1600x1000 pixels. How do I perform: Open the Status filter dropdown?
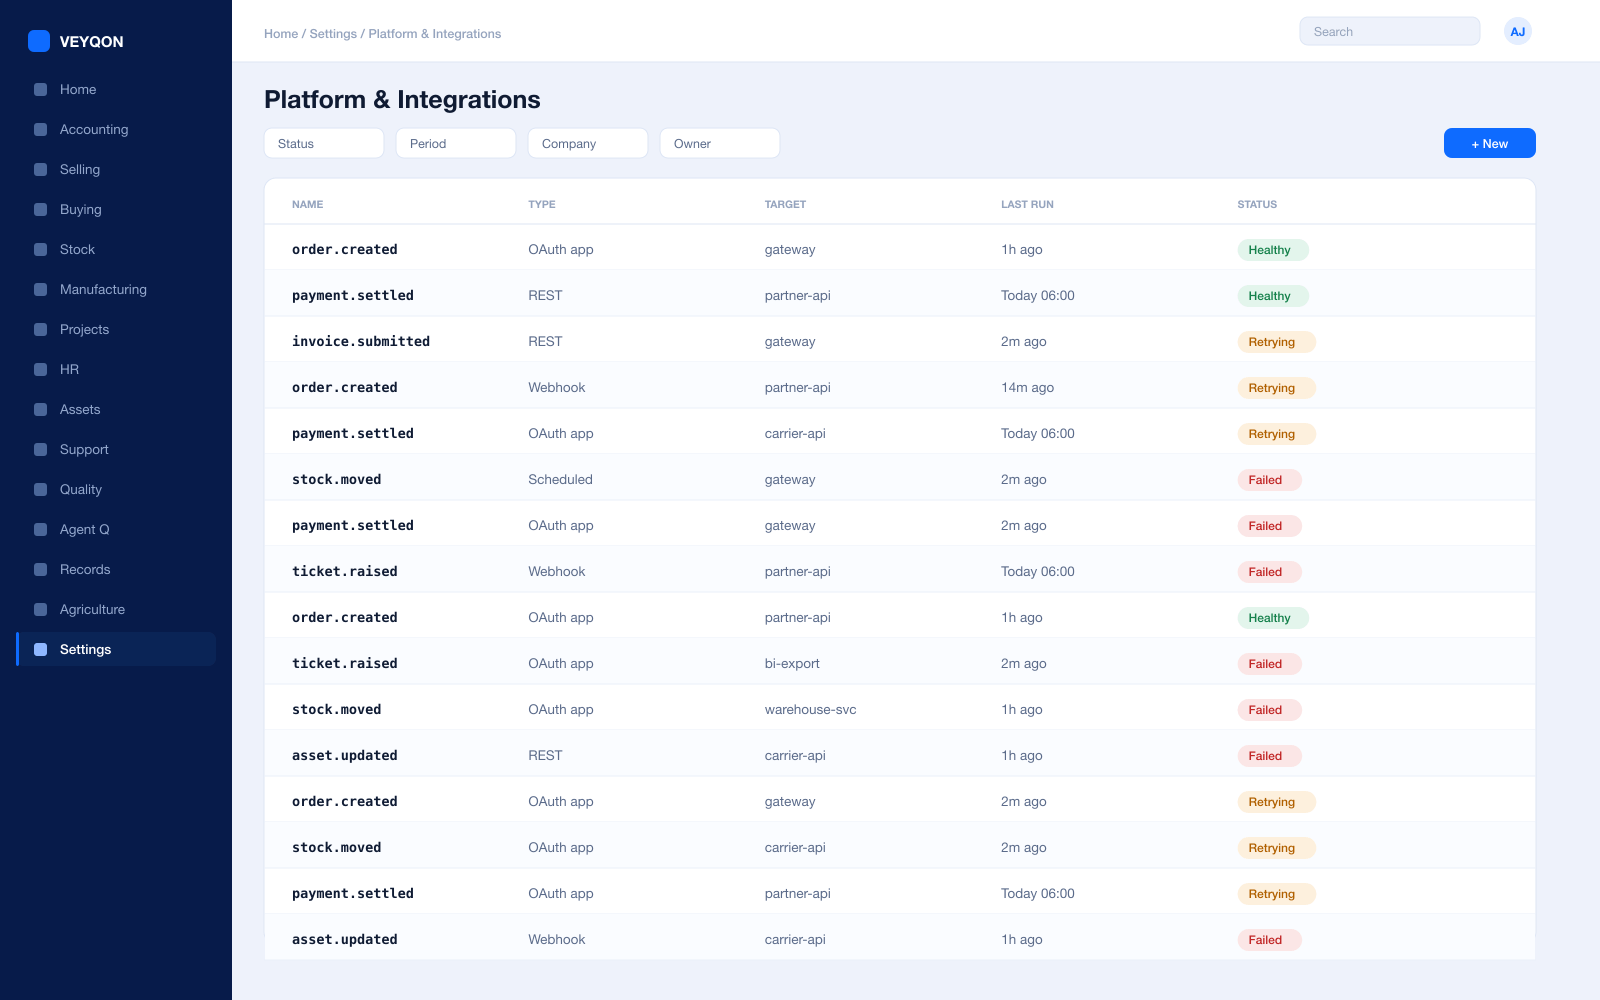(x=324, y=143)
